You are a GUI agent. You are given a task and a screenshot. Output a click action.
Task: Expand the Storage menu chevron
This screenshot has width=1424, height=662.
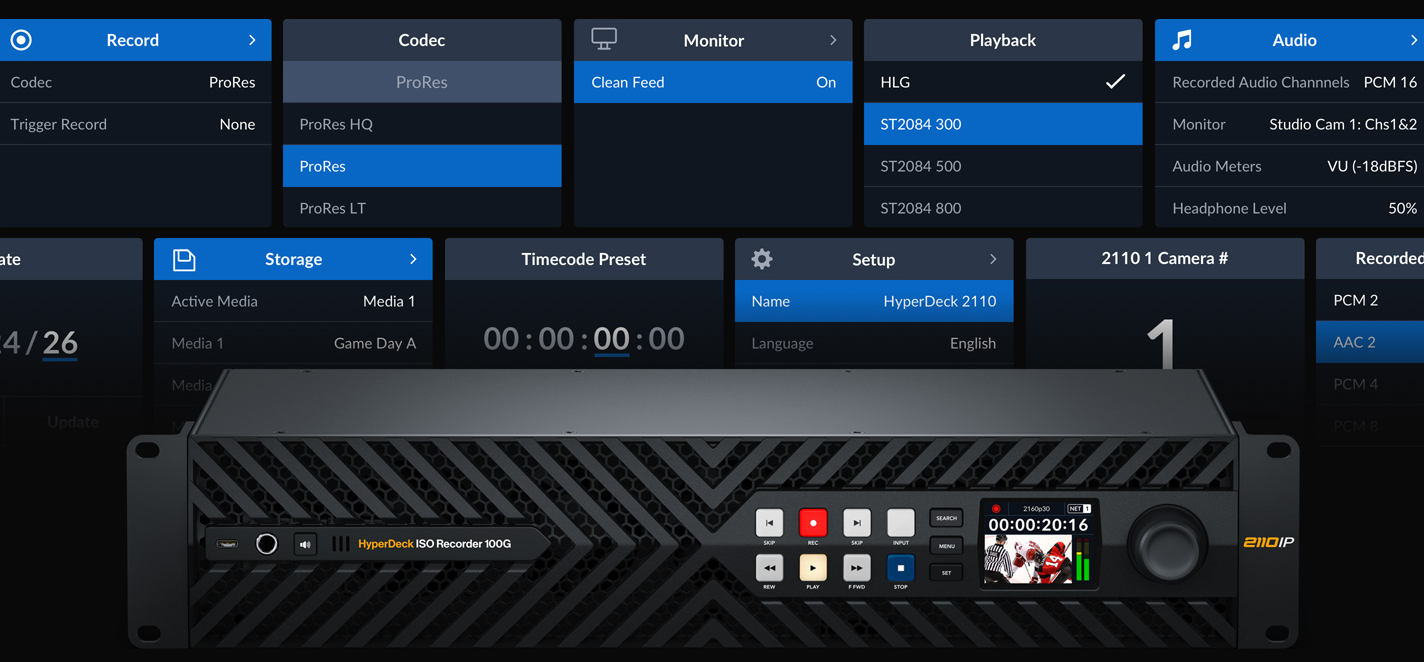click(413, 259)
